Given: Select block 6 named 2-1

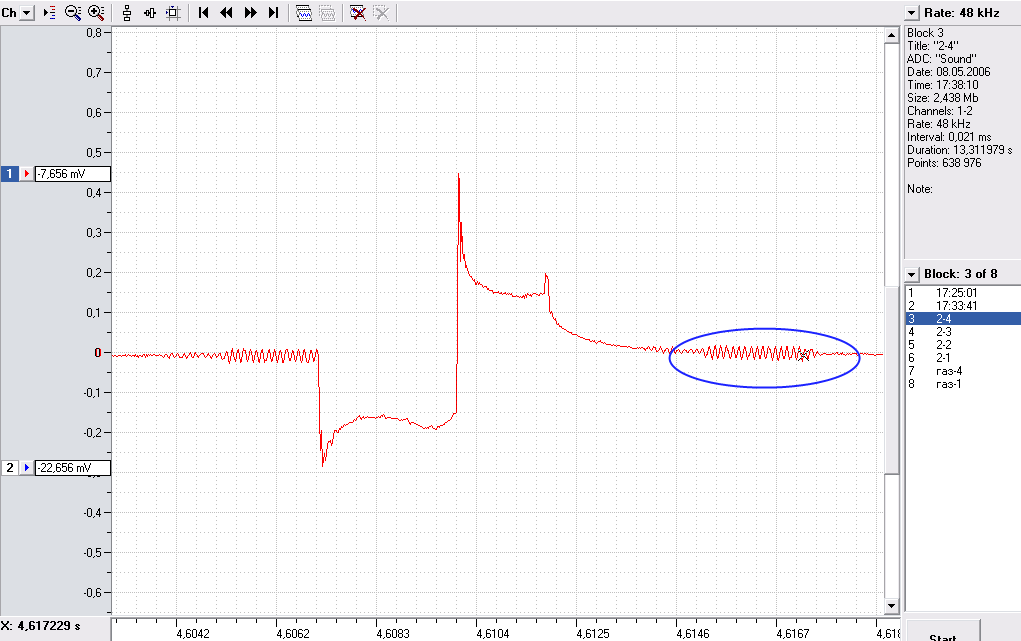Looking at the screenshot, I should 962,358.
